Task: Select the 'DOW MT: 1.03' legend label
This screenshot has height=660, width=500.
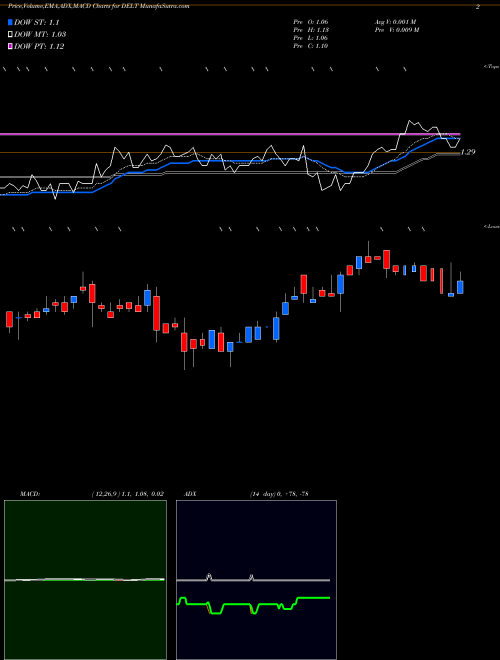Action: 40,35
